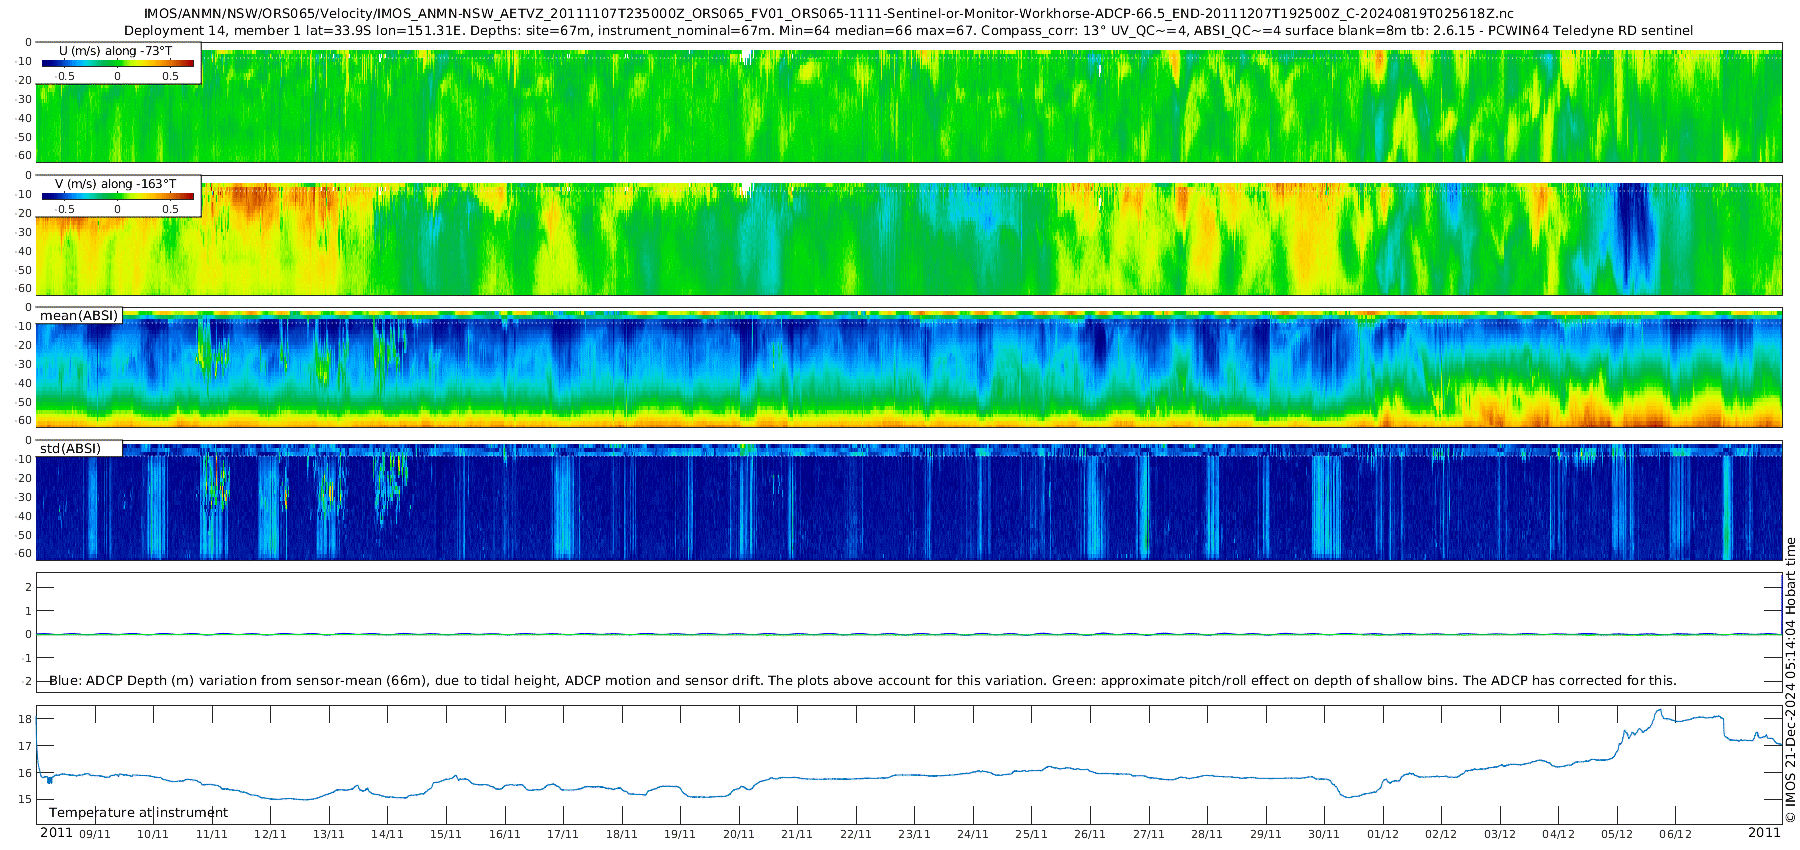Click the ADCP Depth variation description text
The width and height of the screenshot is (1800, 850).
click(x=862, y=681)
